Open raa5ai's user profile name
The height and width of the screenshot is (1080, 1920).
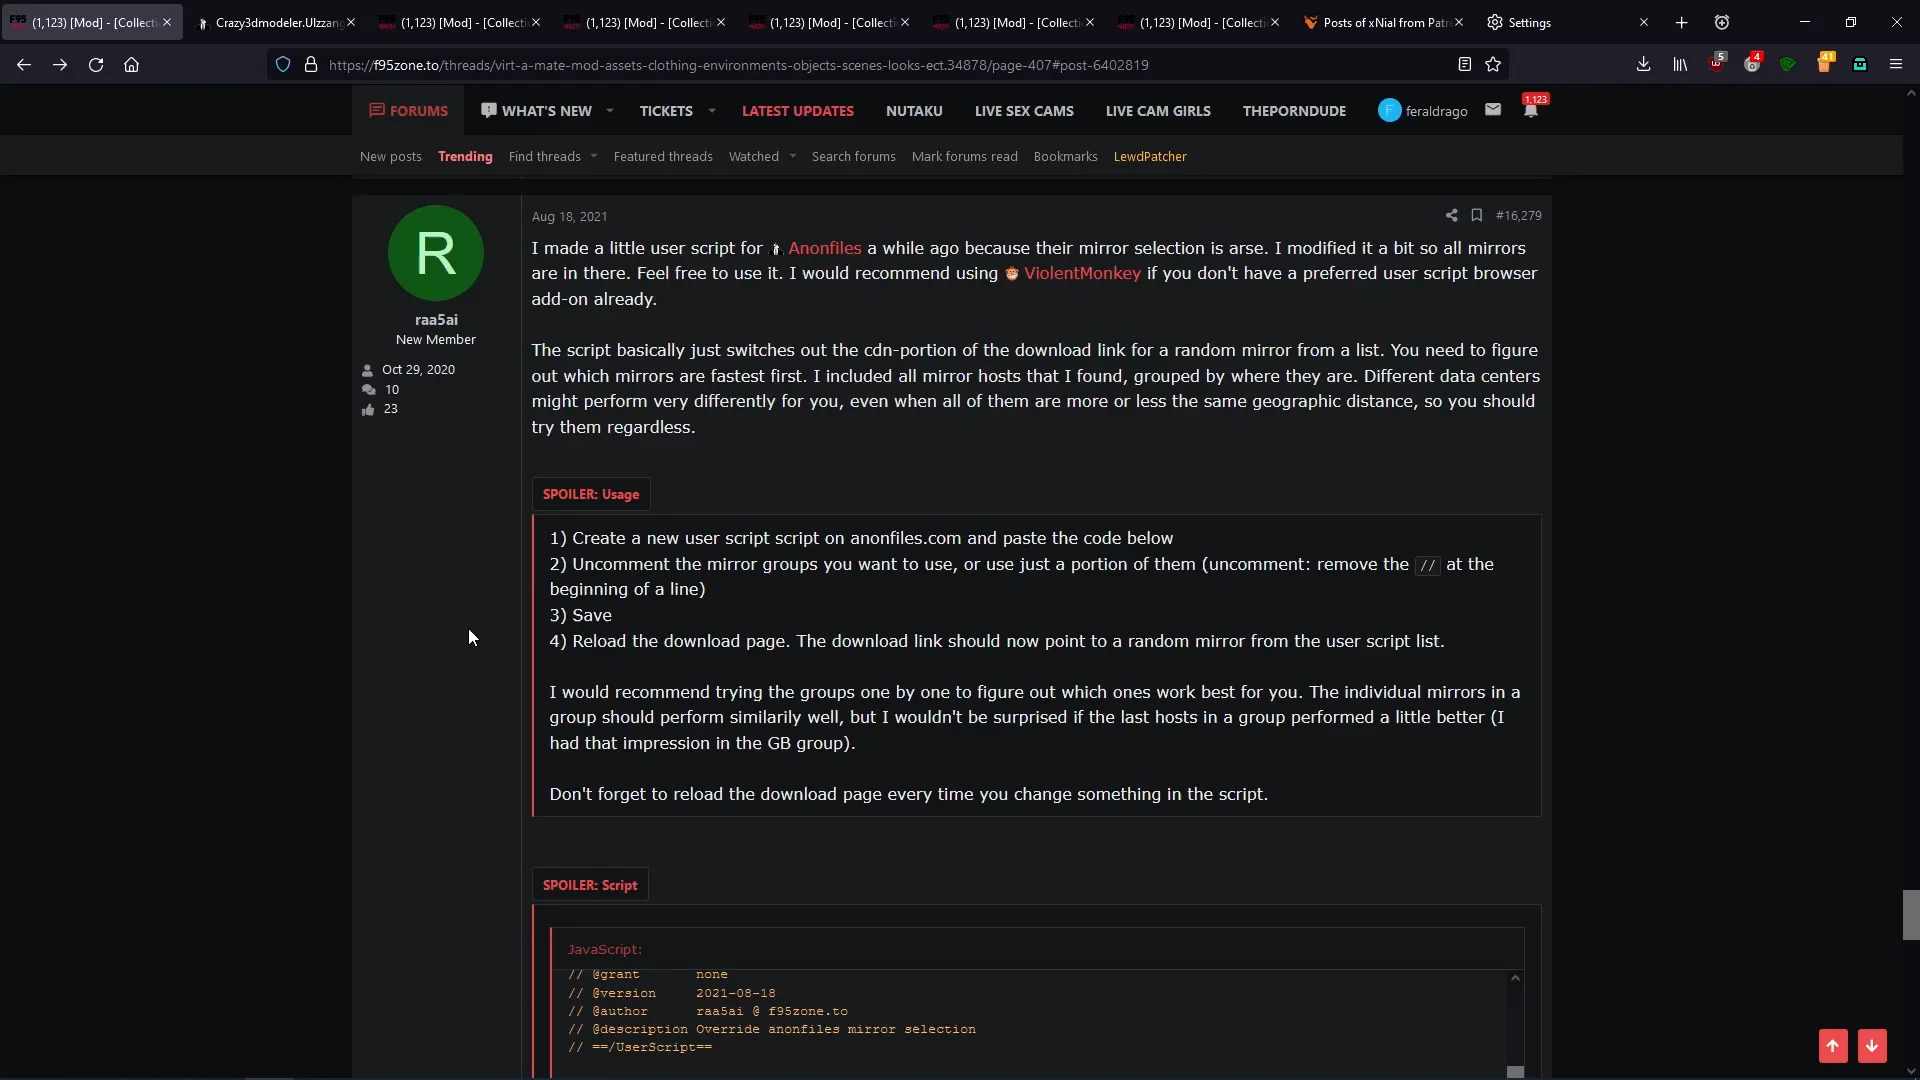point(436,320)
